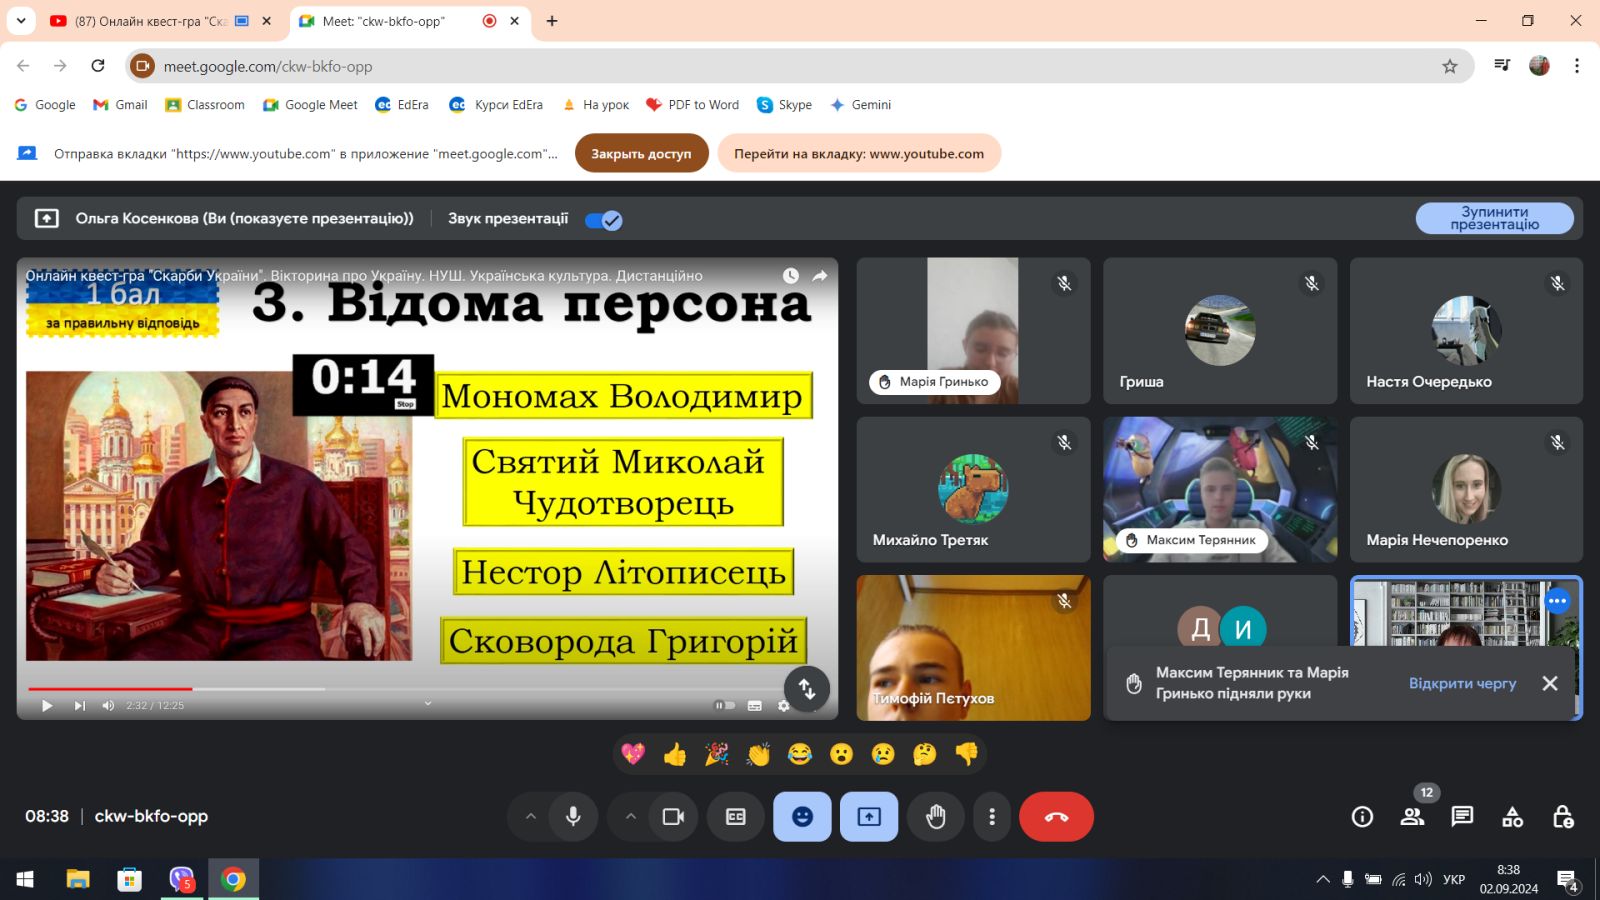This screenshot has width=1600, height=900.
Task: Click Відкрити чергу link in notification
Action: (x=1462, y=683)
